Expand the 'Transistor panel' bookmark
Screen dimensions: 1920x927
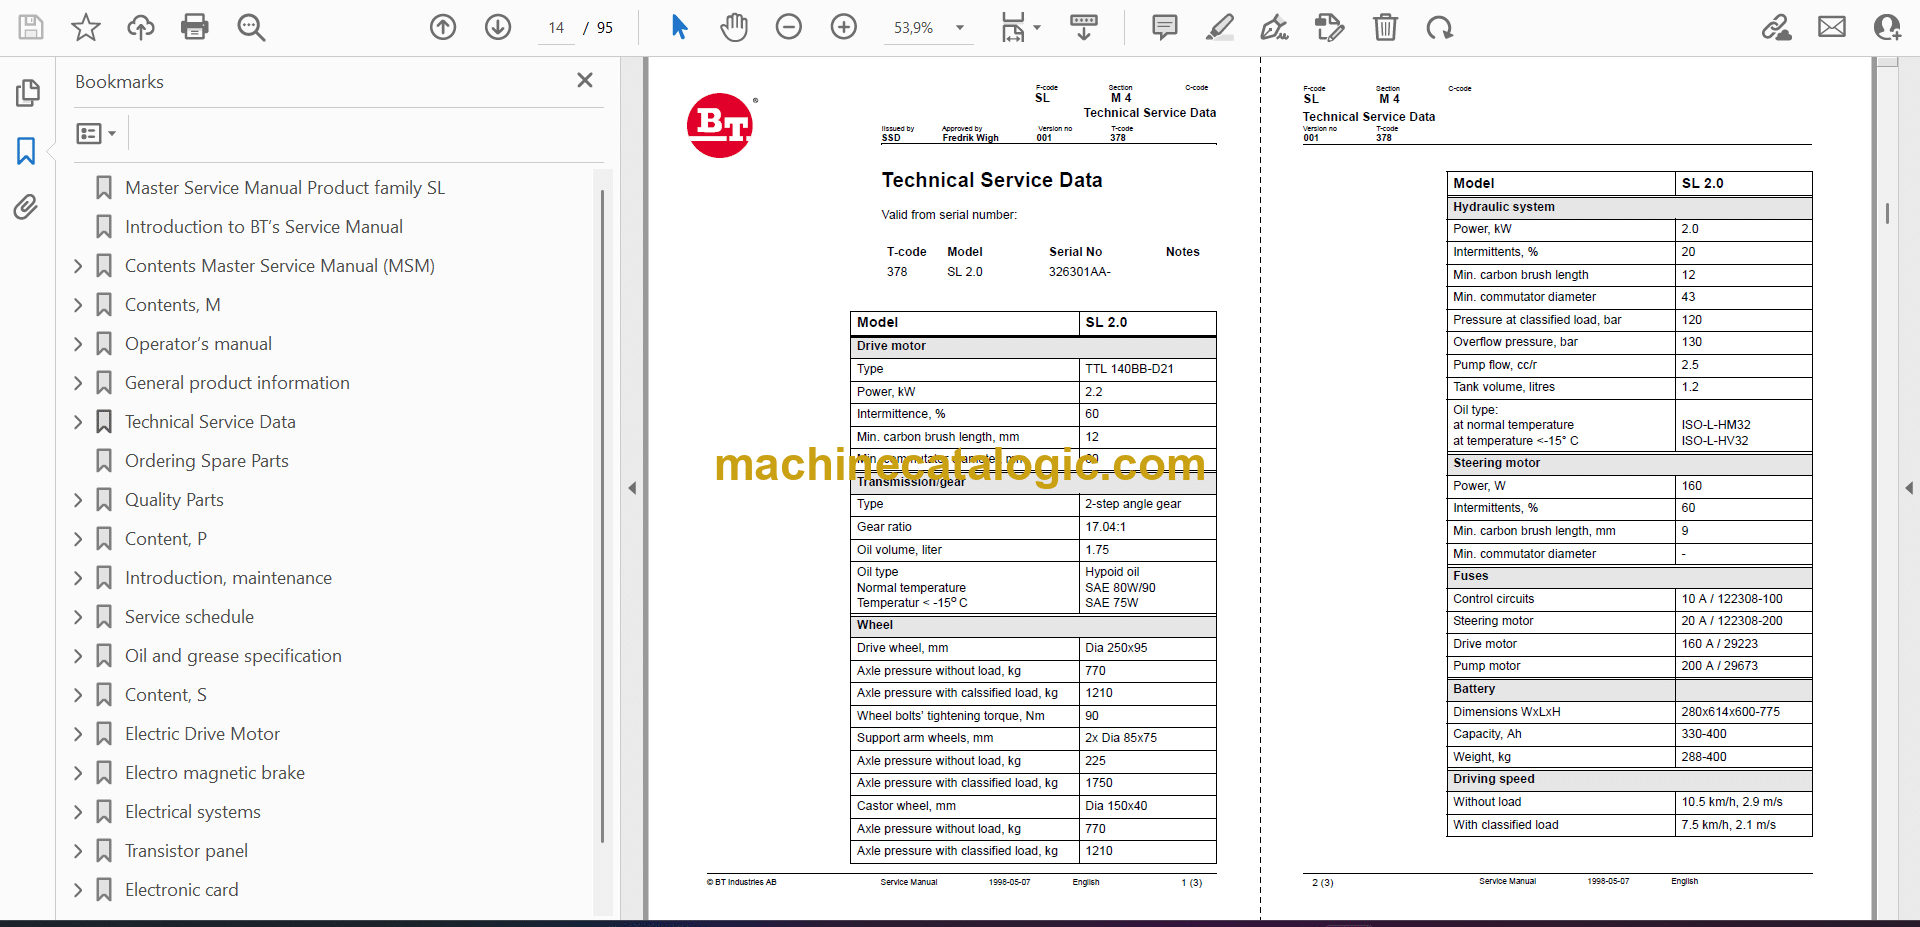point(78,851)
